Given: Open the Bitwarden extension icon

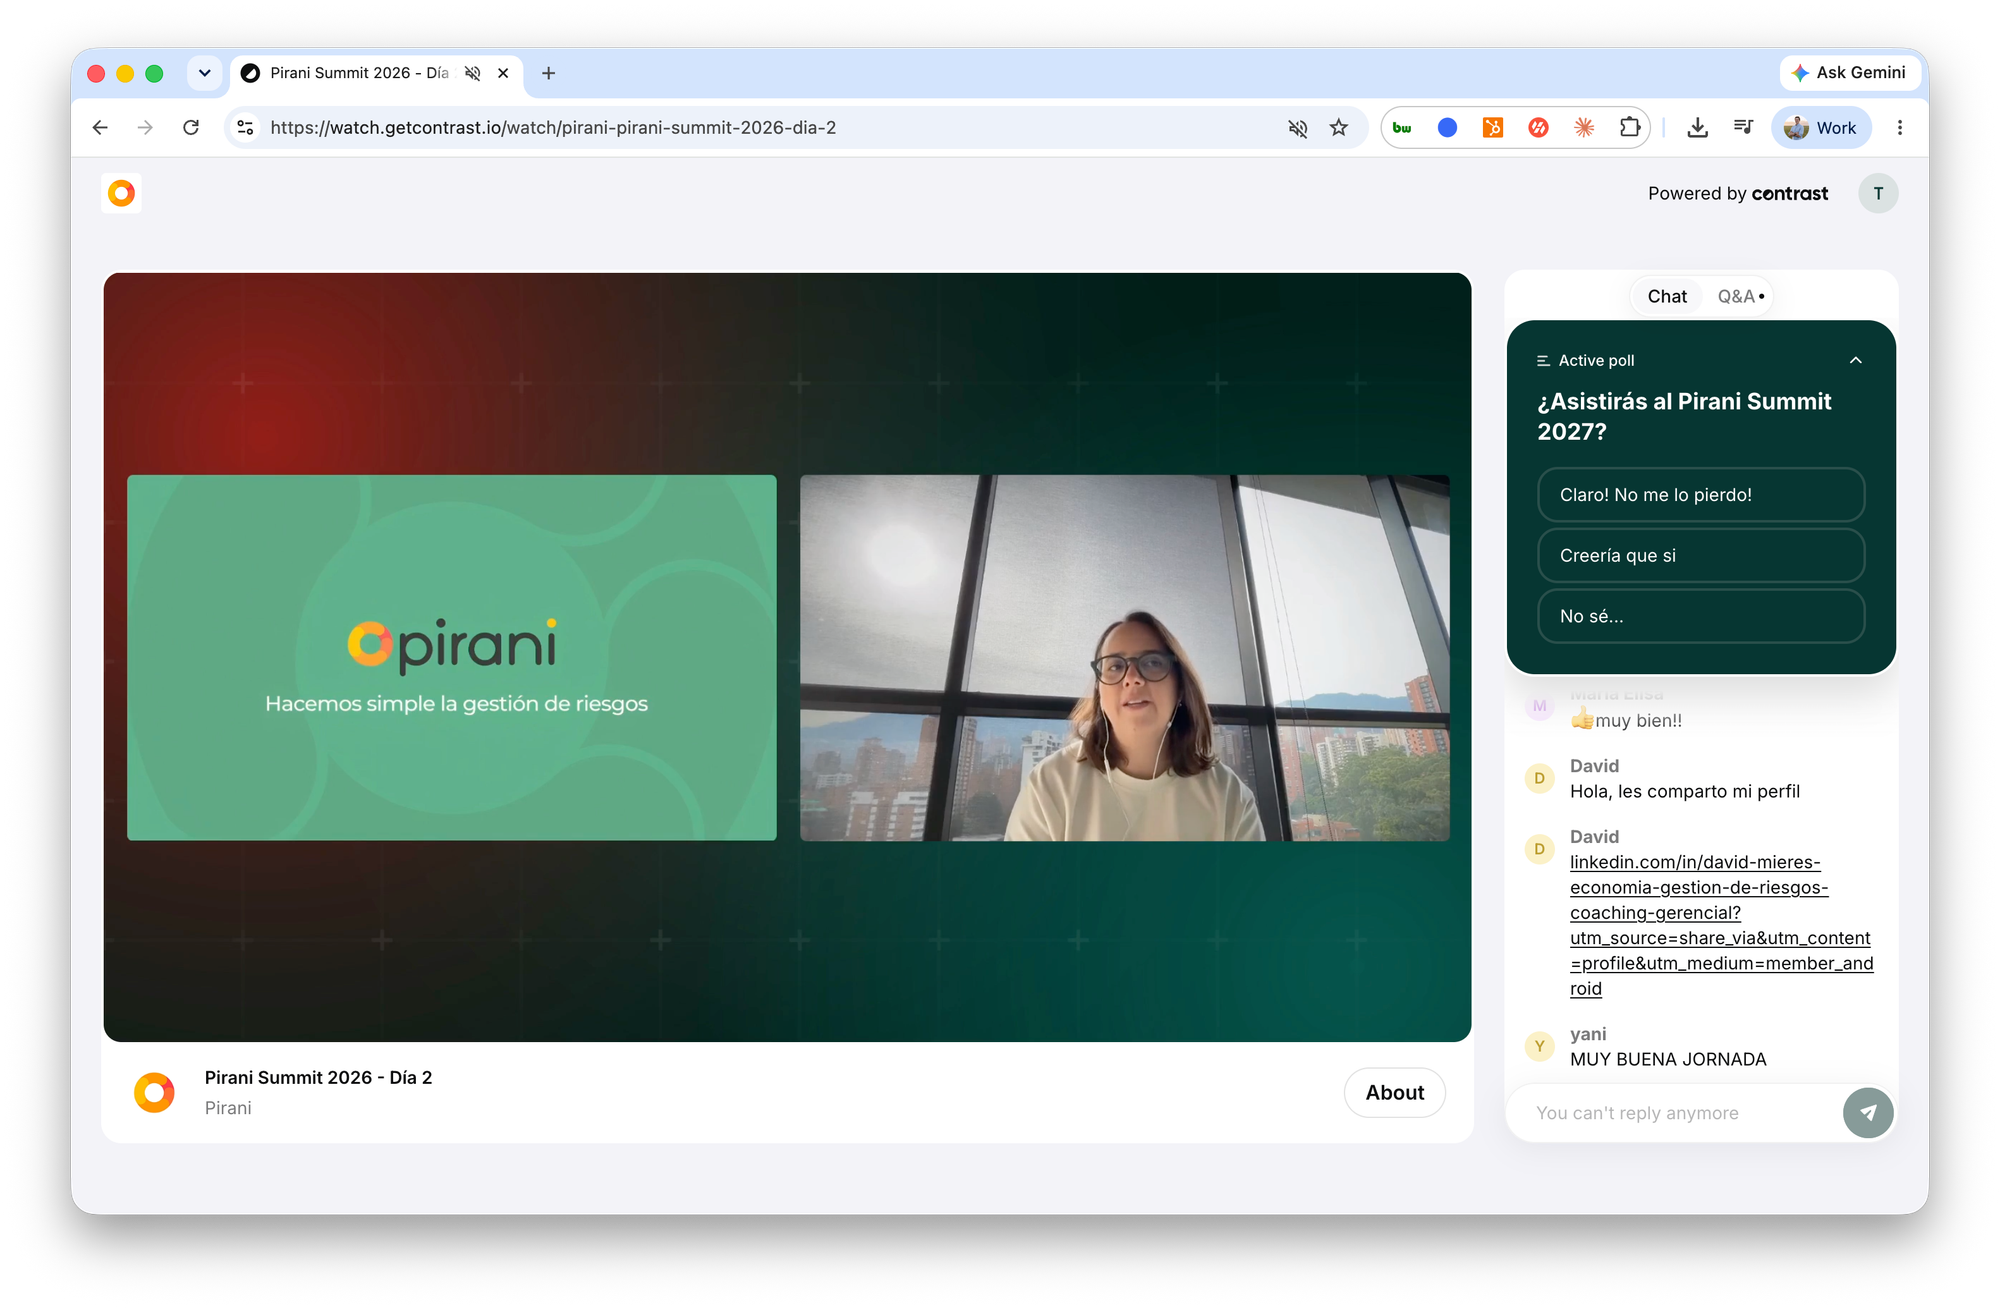Looking at the screenshot, I should (1402, 127).
